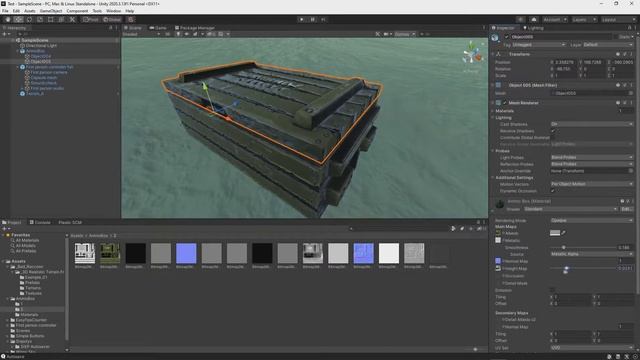The height and width of the screenshot is (360, 640).
Task: Step one frame forward
Action: tap(324, 19)
